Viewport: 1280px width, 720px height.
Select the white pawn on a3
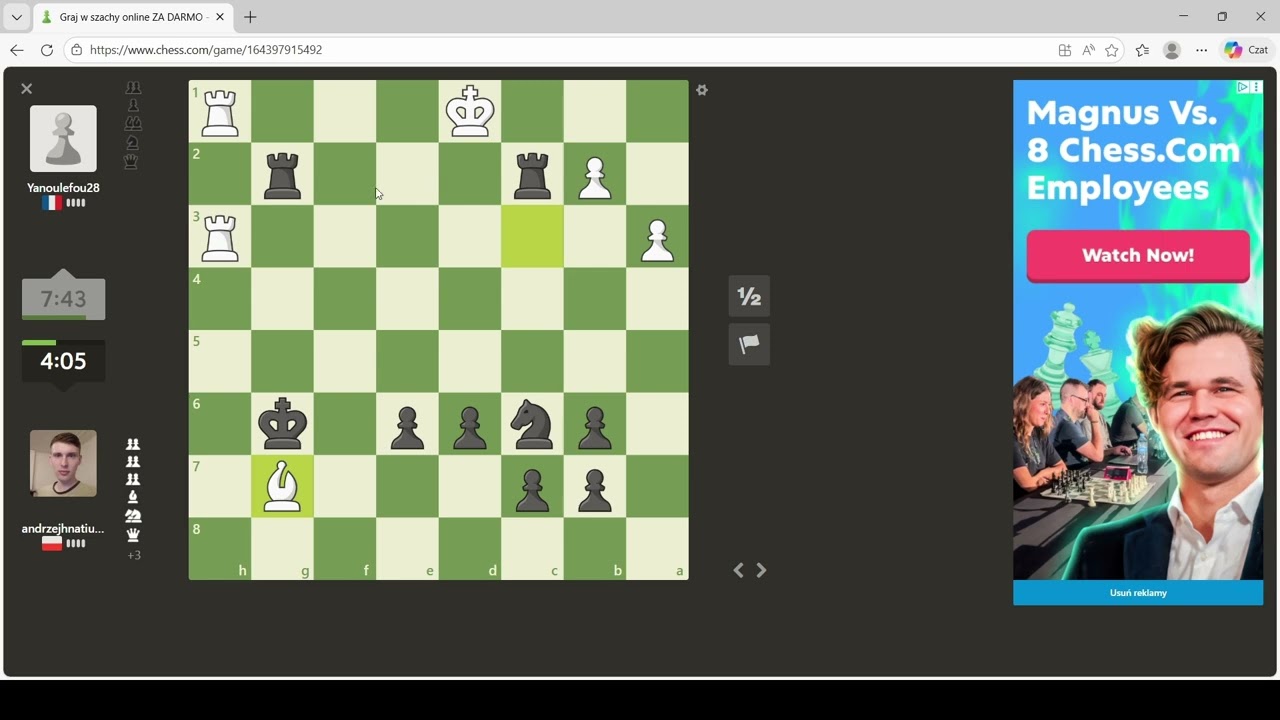point(657,239)
